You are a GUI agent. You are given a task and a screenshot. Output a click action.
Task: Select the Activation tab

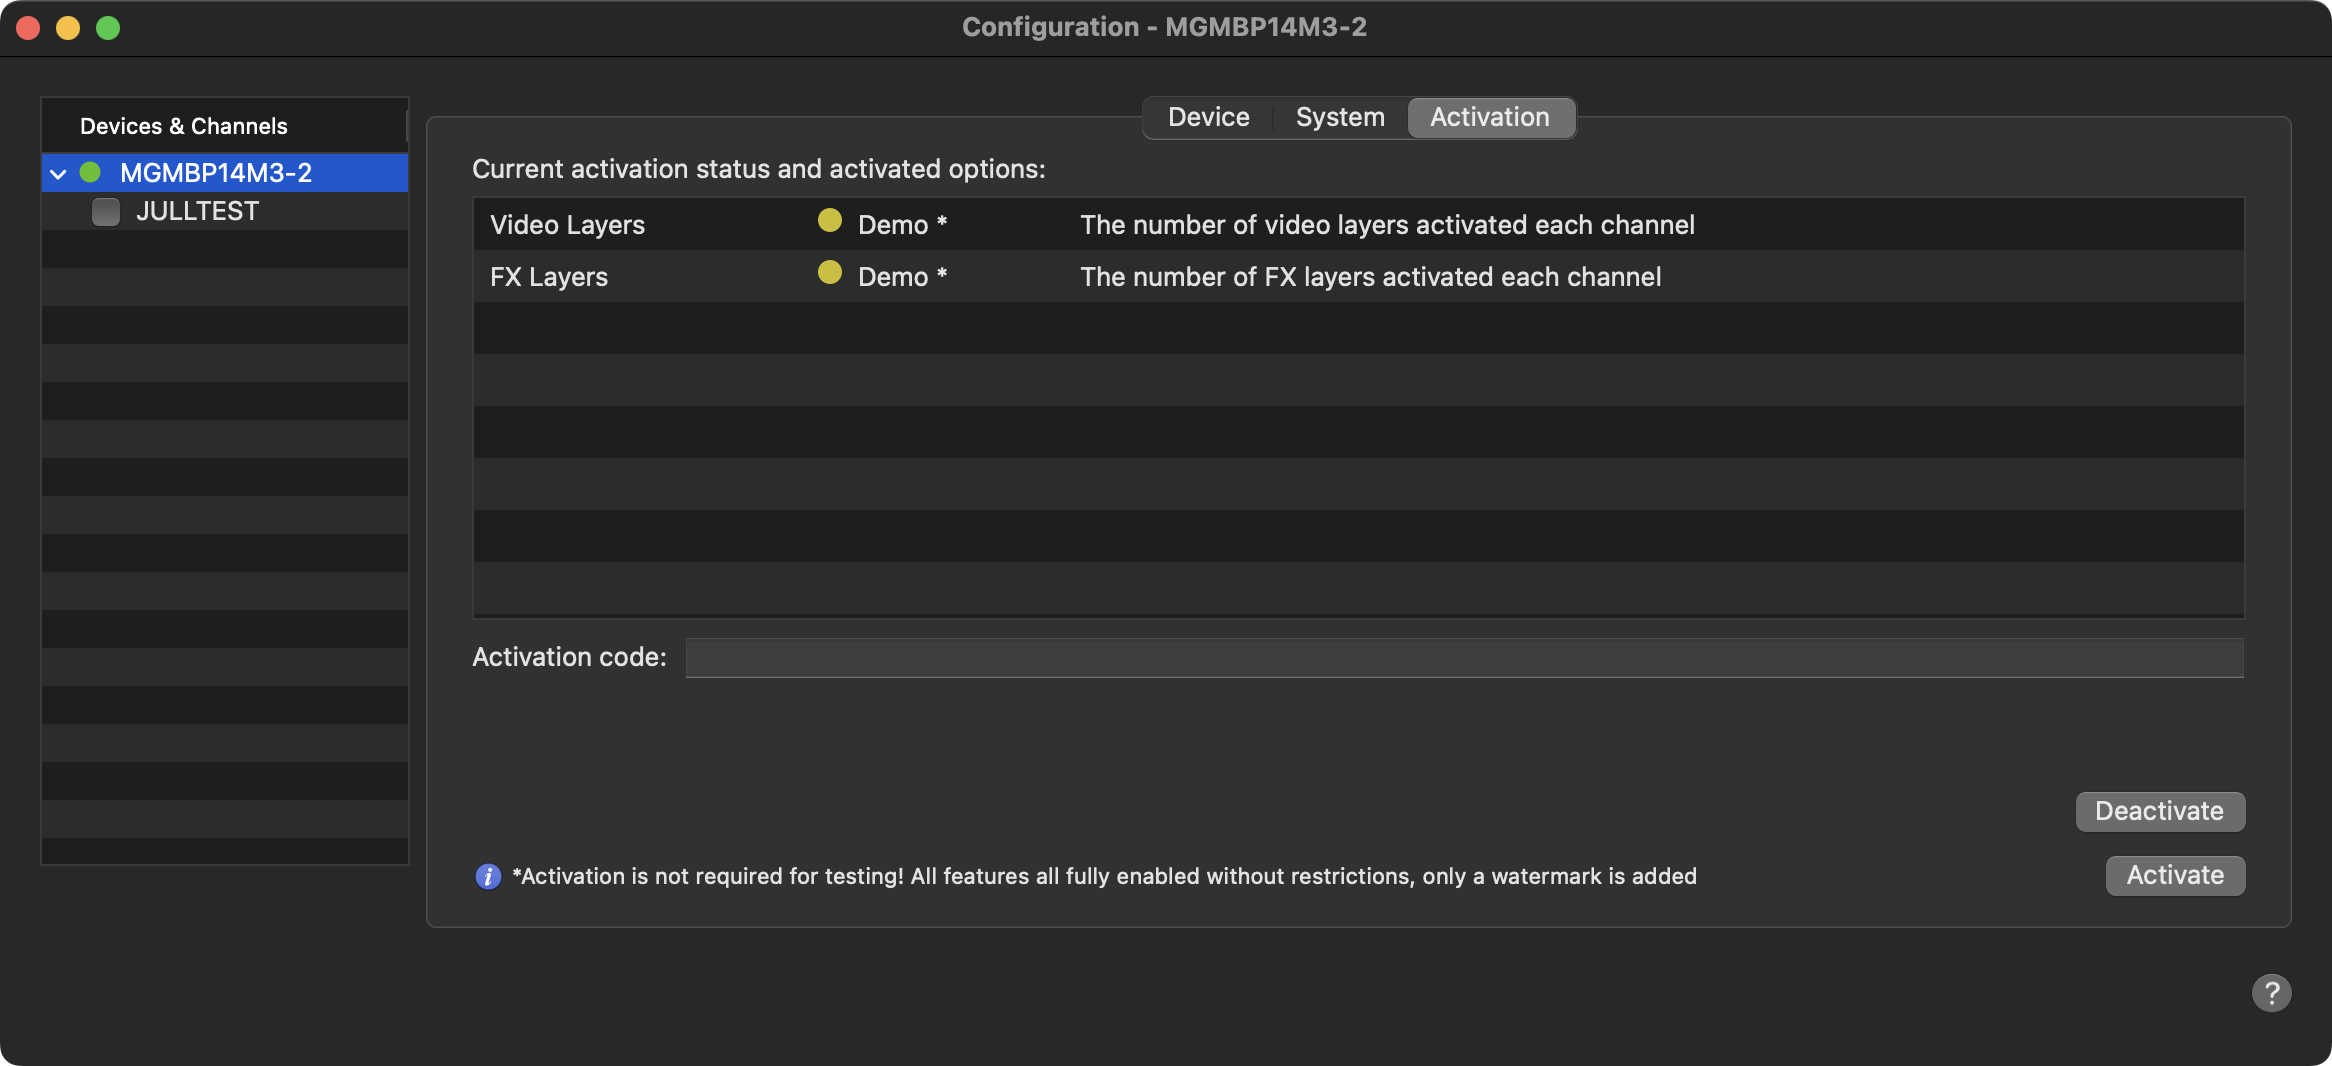(x=1489, y=118)
